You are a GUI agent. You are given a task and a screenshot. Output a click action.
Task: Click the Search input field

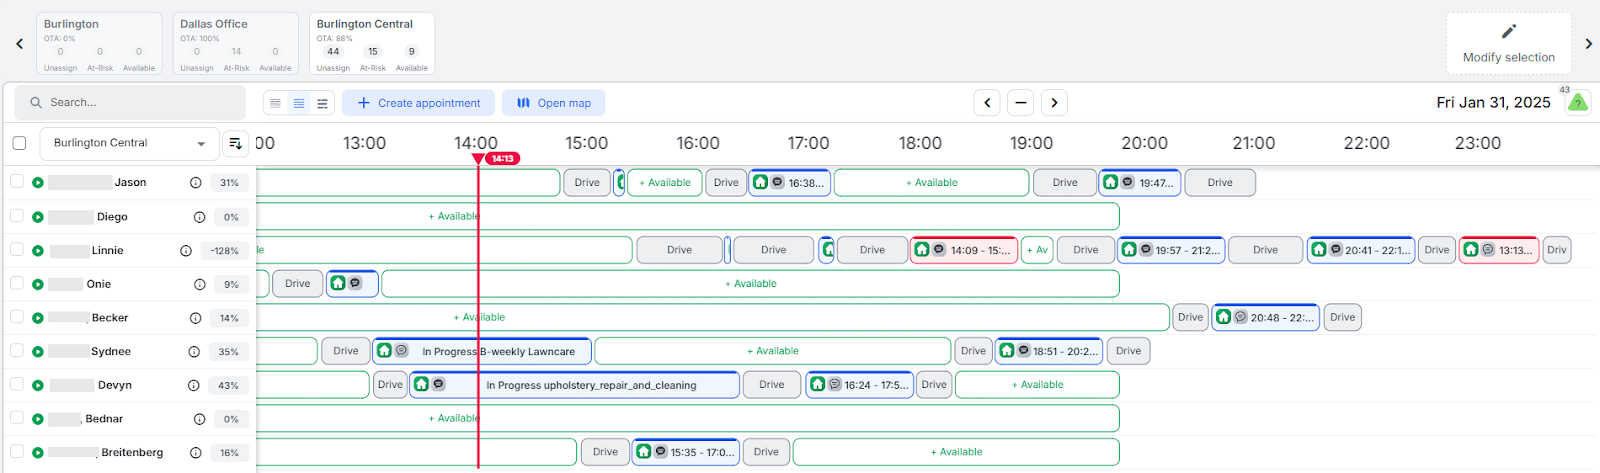pos(130,102)
